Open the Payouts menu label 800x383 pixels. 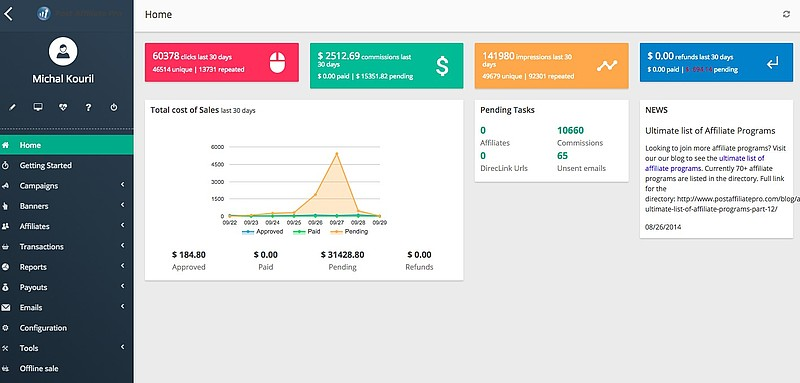coord(33,287)
